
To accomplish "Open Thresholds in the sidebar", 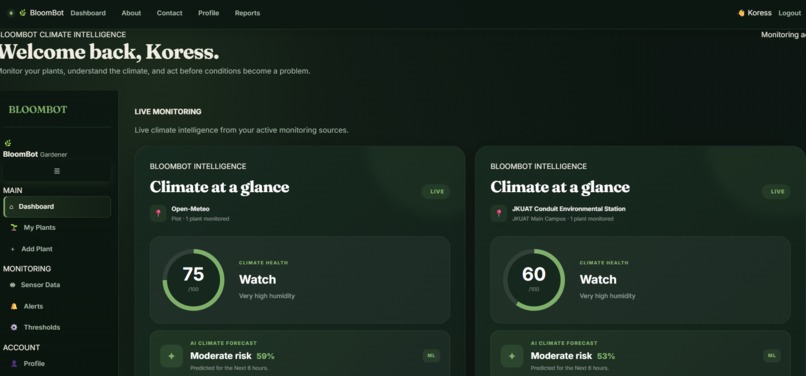I will (x=42, y=327).
